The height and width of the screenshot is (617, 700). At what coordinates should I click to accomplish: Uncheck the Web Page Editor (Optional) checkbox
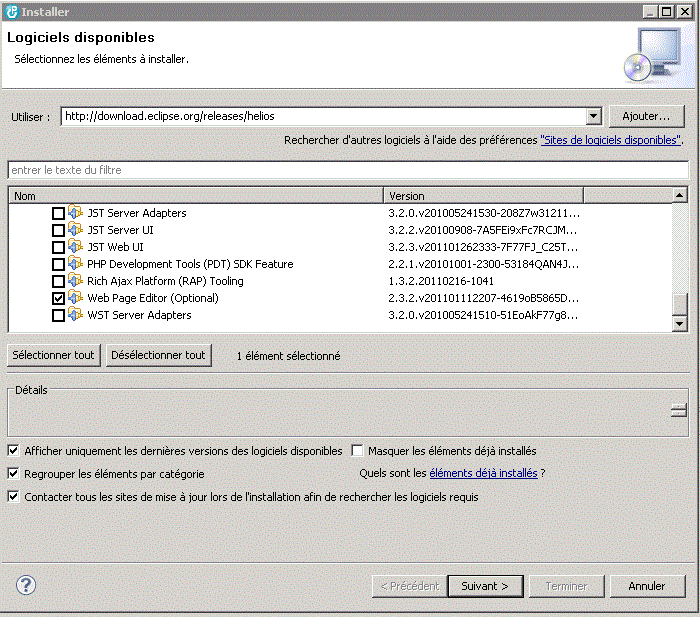(x=58, y=298)
